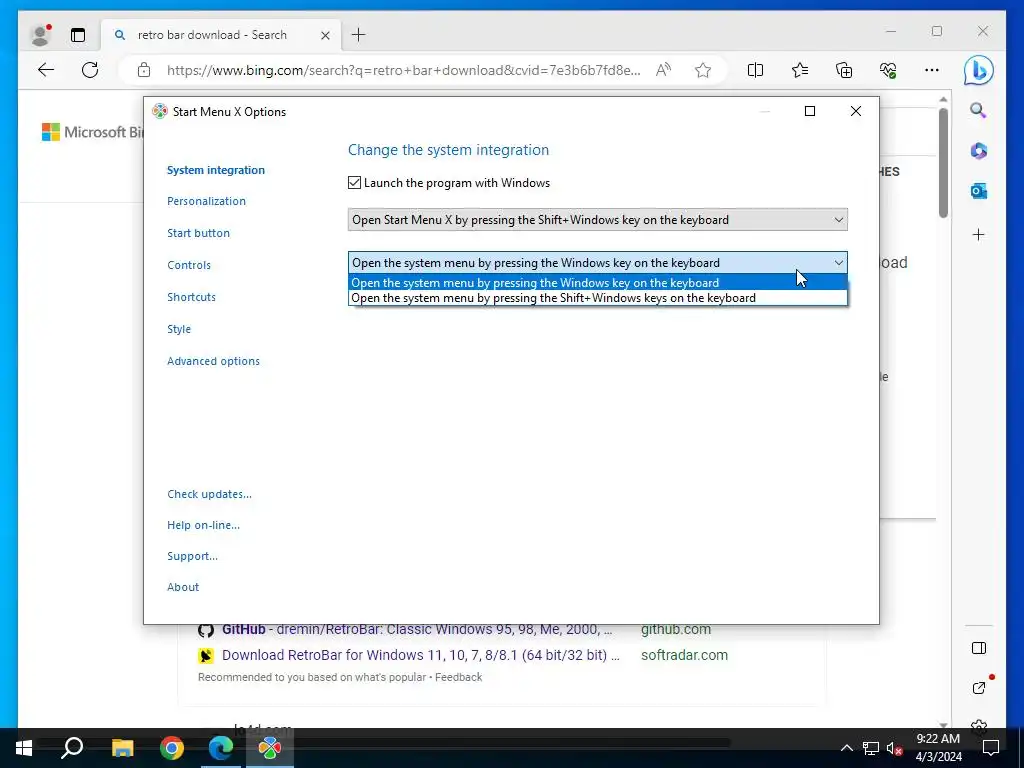Open Windows Start button
The height and width of the screenshot is (768, 1024).
(24, 748)
